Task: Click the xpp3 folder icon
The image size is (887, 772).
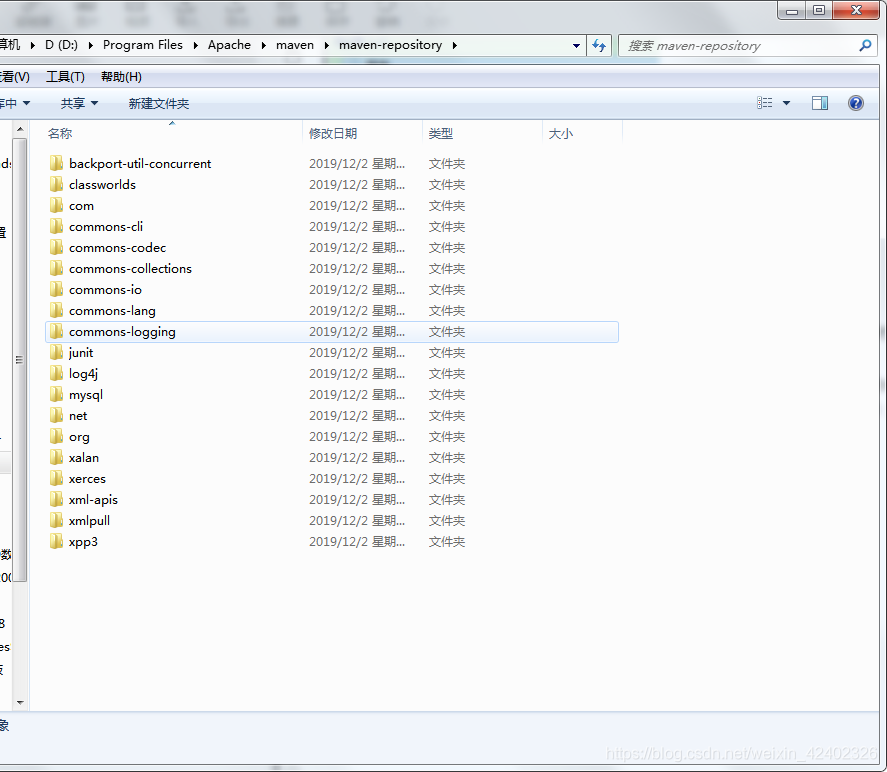Action: (57, 542)
